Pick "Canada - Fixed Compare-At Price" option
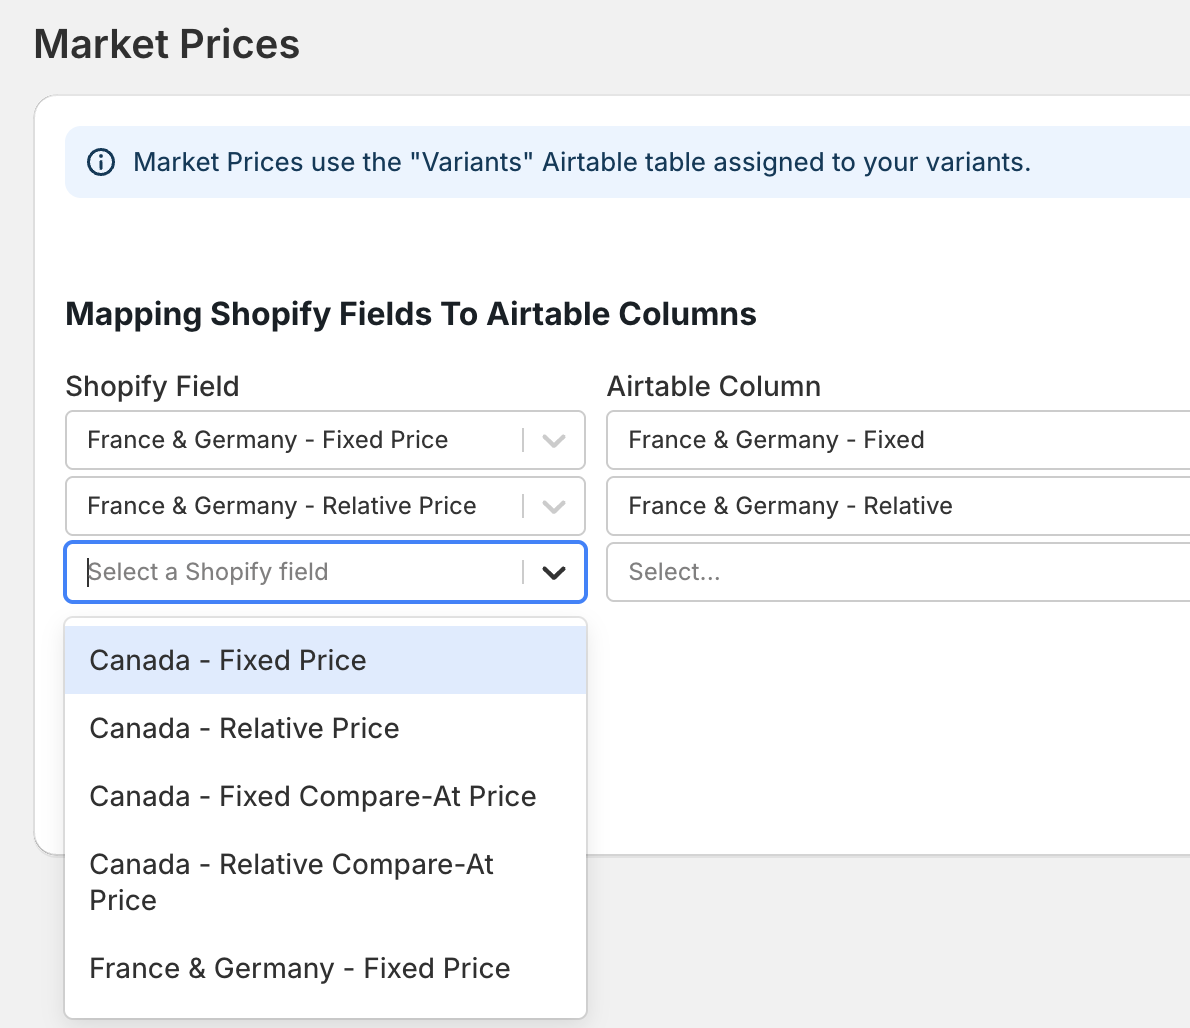1190x1028 pixels. [x=313, y=796]
